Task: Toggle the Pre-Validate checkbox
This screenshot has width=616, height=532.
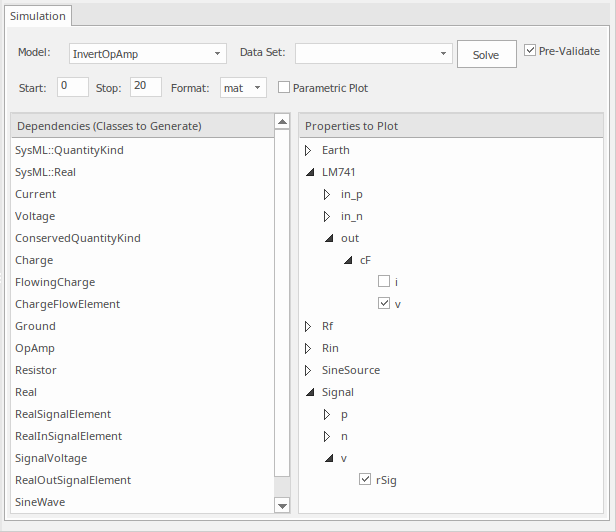Action: point(530,51)
